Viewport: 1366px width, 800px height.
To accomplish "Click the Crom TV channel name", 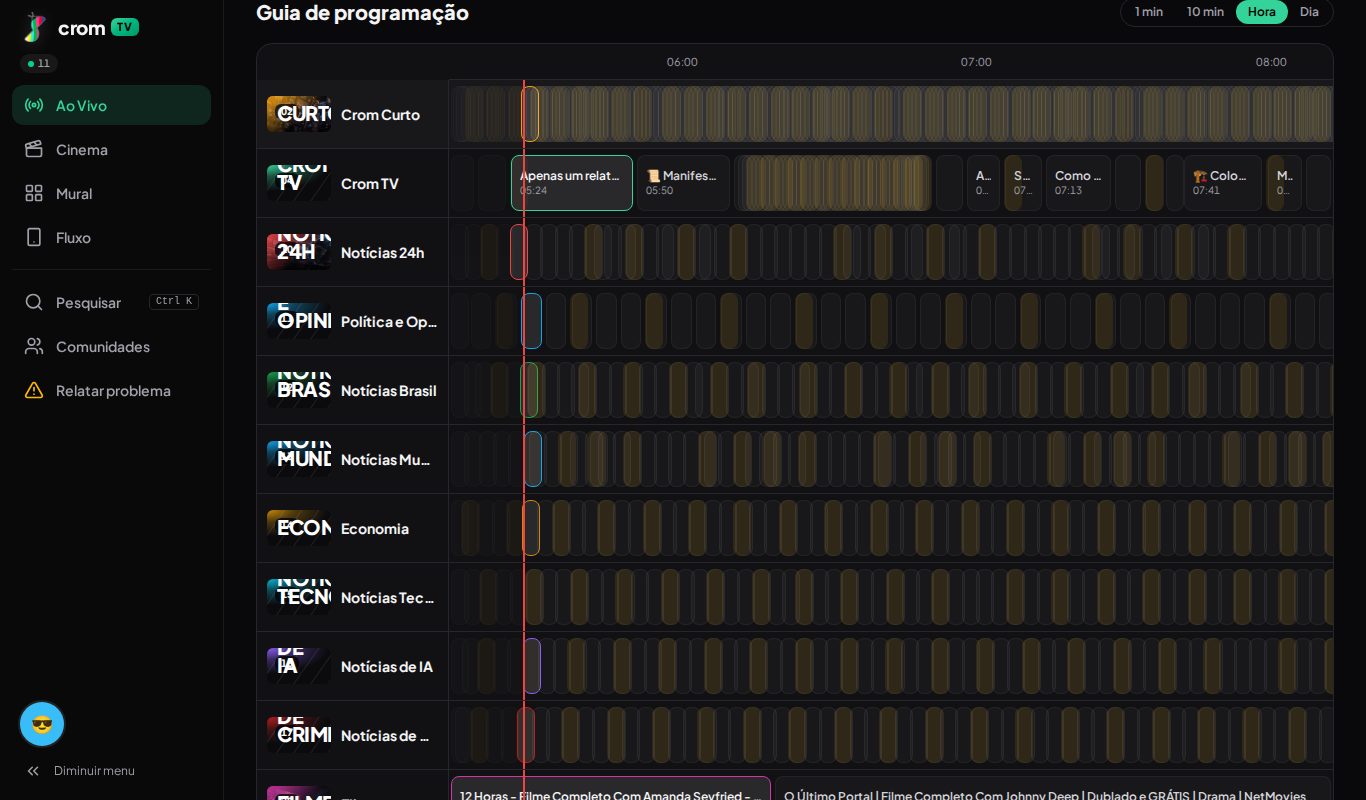I will (370, 183).
